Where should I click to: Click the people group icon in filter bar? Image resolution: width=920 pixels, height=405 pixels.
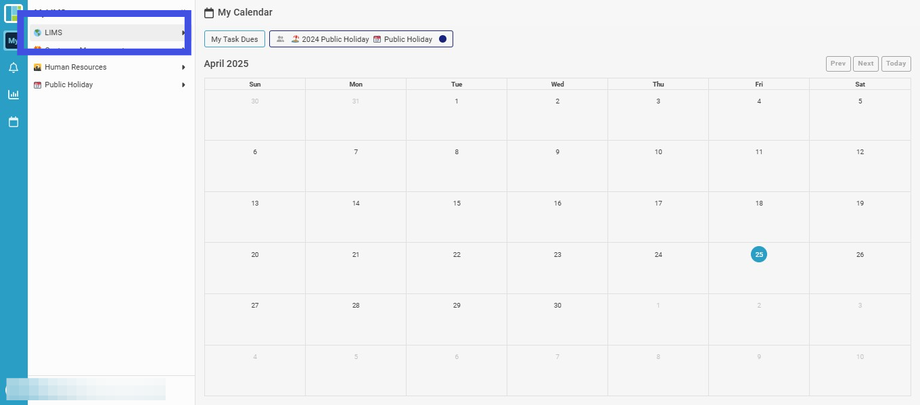pyautogui.click(x=280, y=39)
